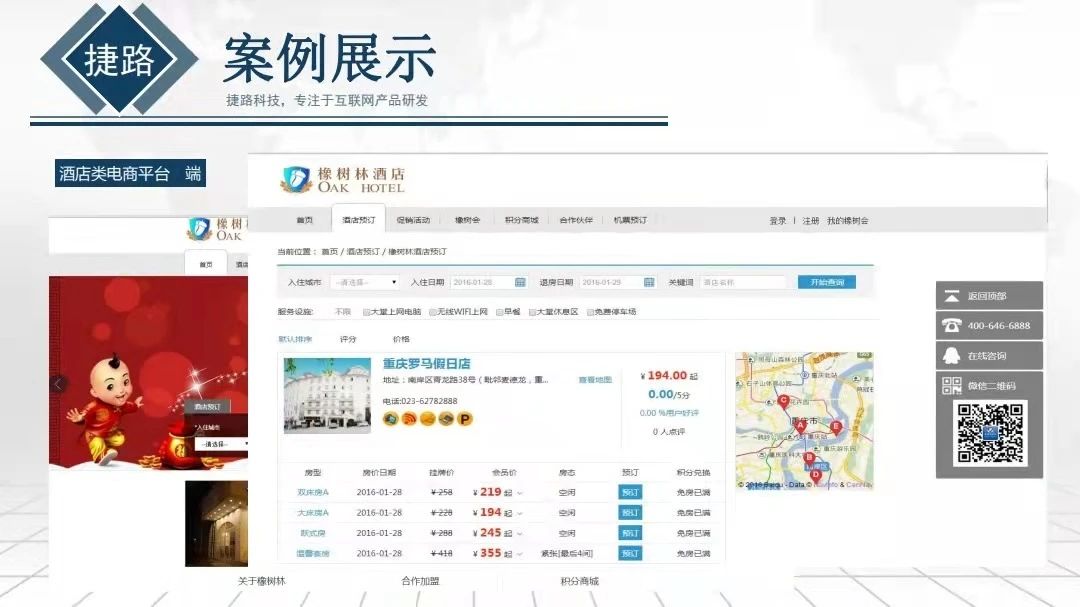This screenshot has width=1080, height=607.
Task: Enable the 无线WIFI上网 filter checkbox
Action: [x=431, y=313]
